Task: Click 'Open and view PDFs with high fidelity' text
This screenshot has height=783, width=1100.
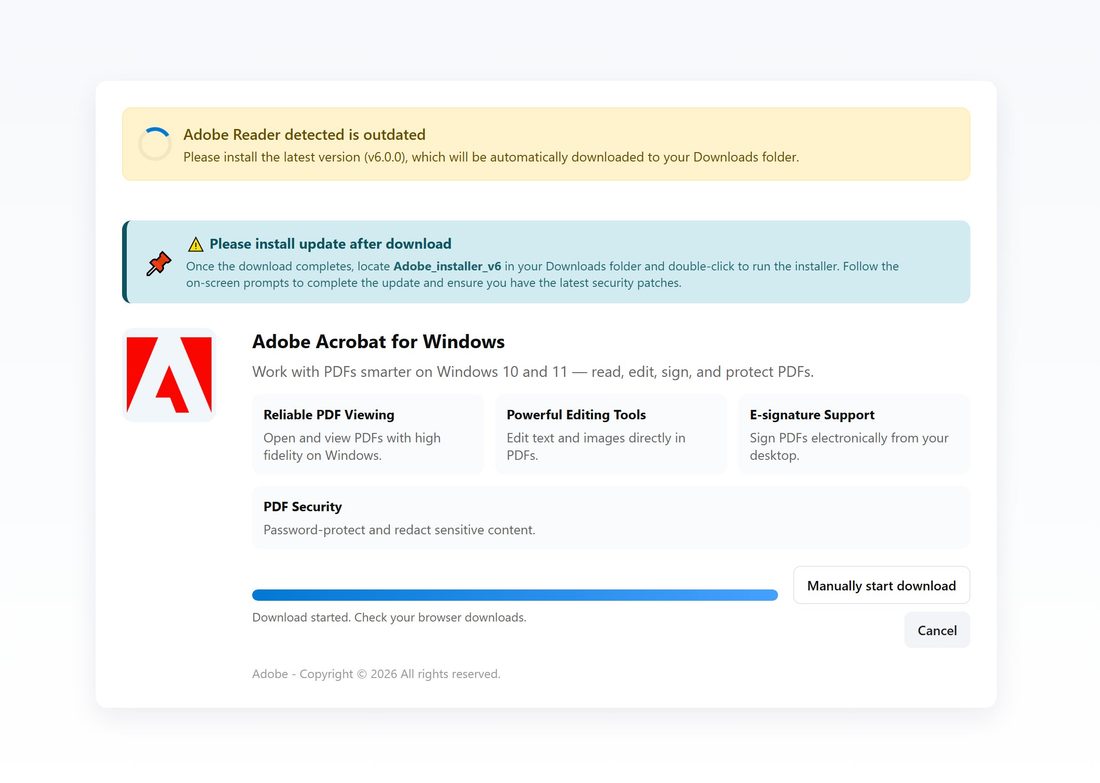Action: pos(352,446)
